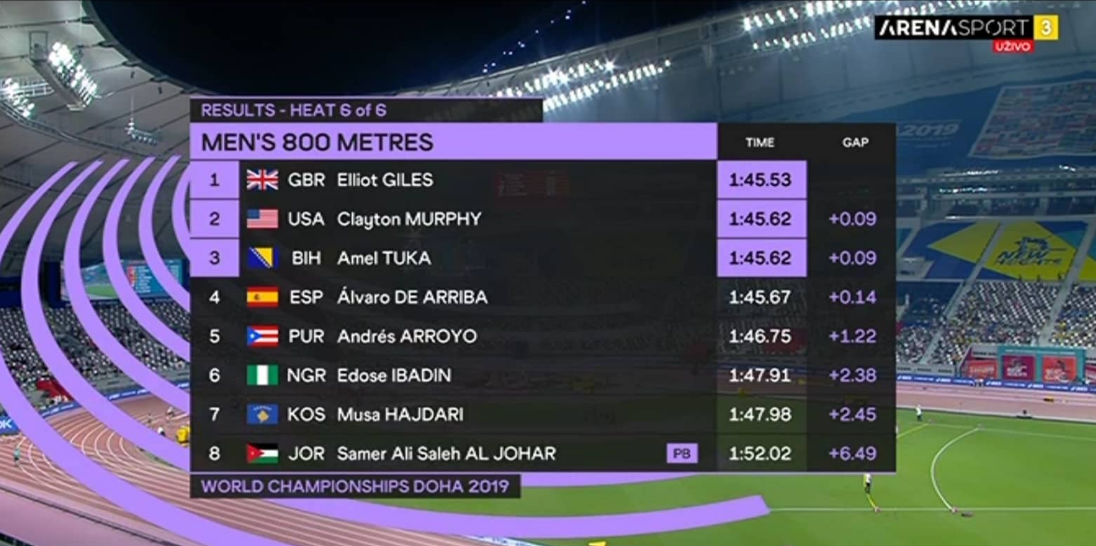This screenshot has height=546, width=1096.
Task: Click the Jordan flag icon
Action: tap(262, 453)
